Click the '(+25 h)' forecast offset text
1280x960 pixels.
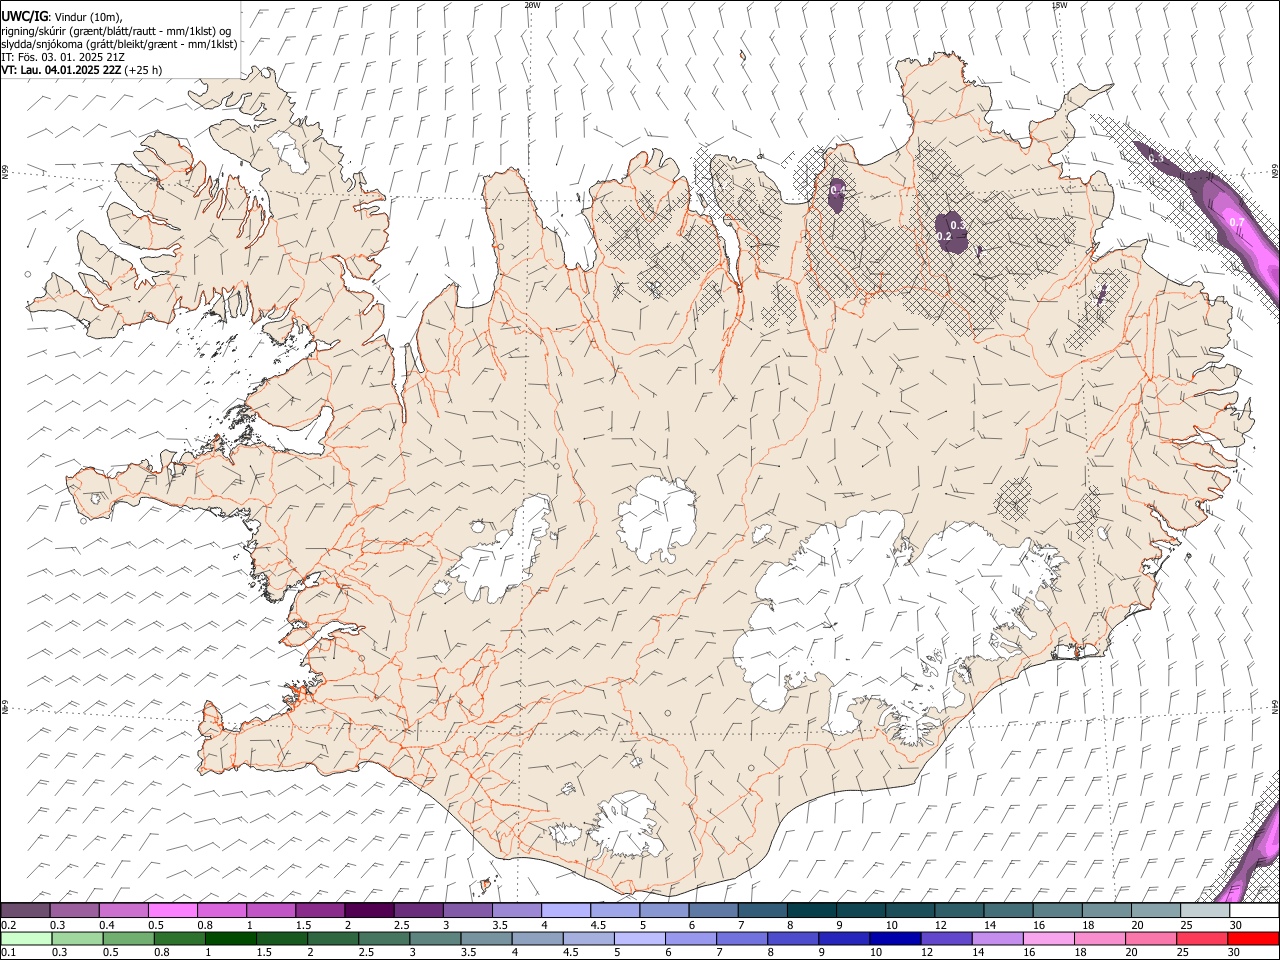[x=144, y=70]
